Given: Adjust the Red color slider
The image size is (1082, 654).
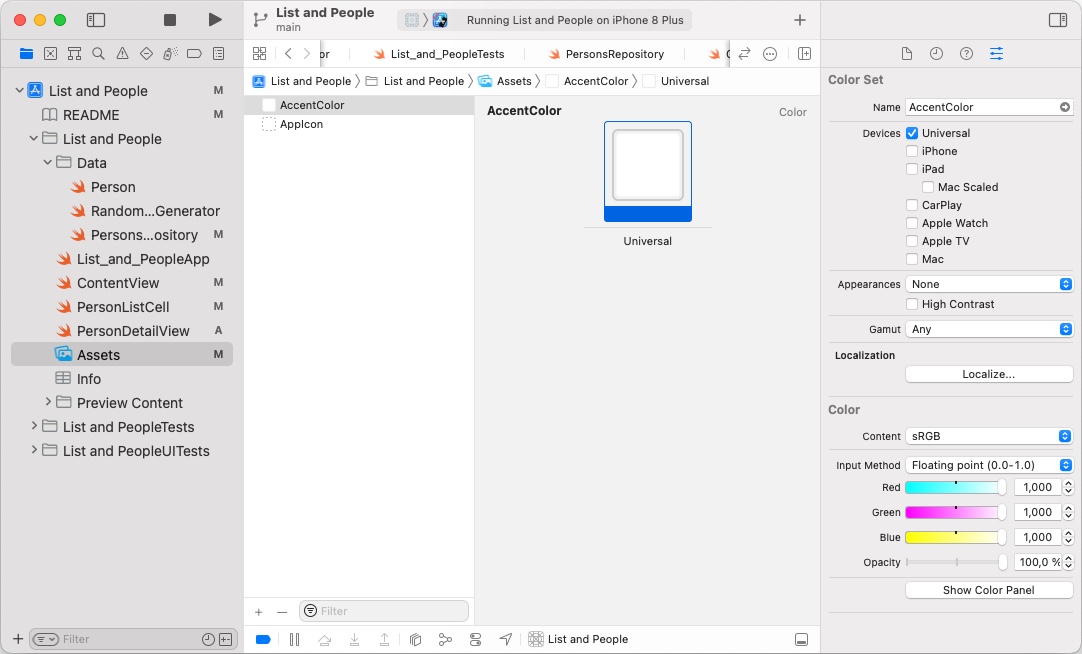Looking at the screenshot, I should click(x=956, y=487).
